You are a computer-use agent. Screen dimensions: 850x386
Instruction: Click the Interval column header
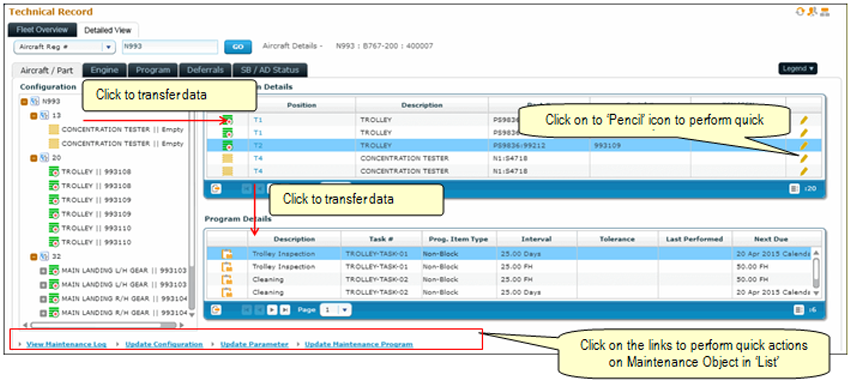pyautogui.click(x=536, y=239)
